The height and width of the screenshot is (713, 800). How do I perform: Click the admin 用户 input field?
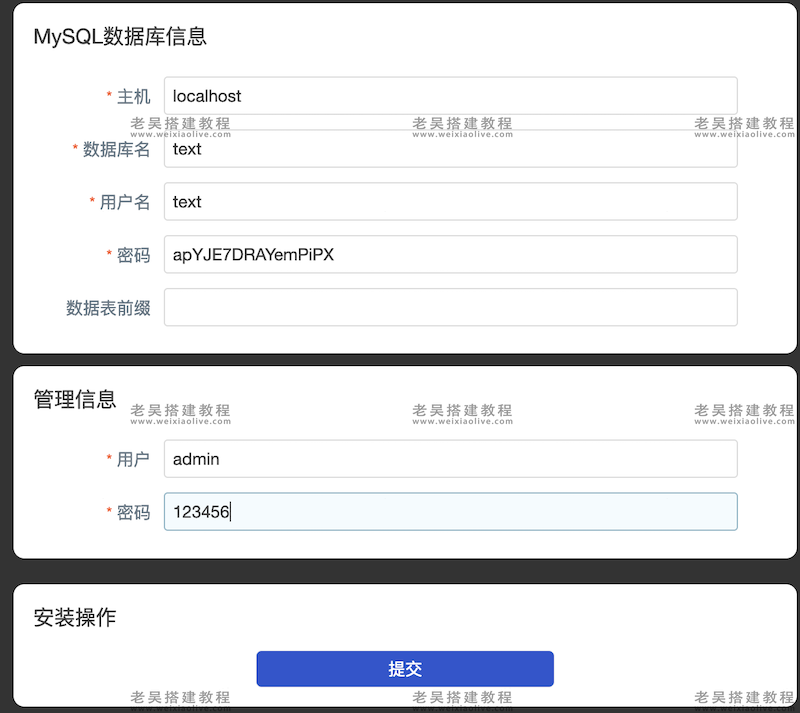pyautogui.click(x=450, y=459)
